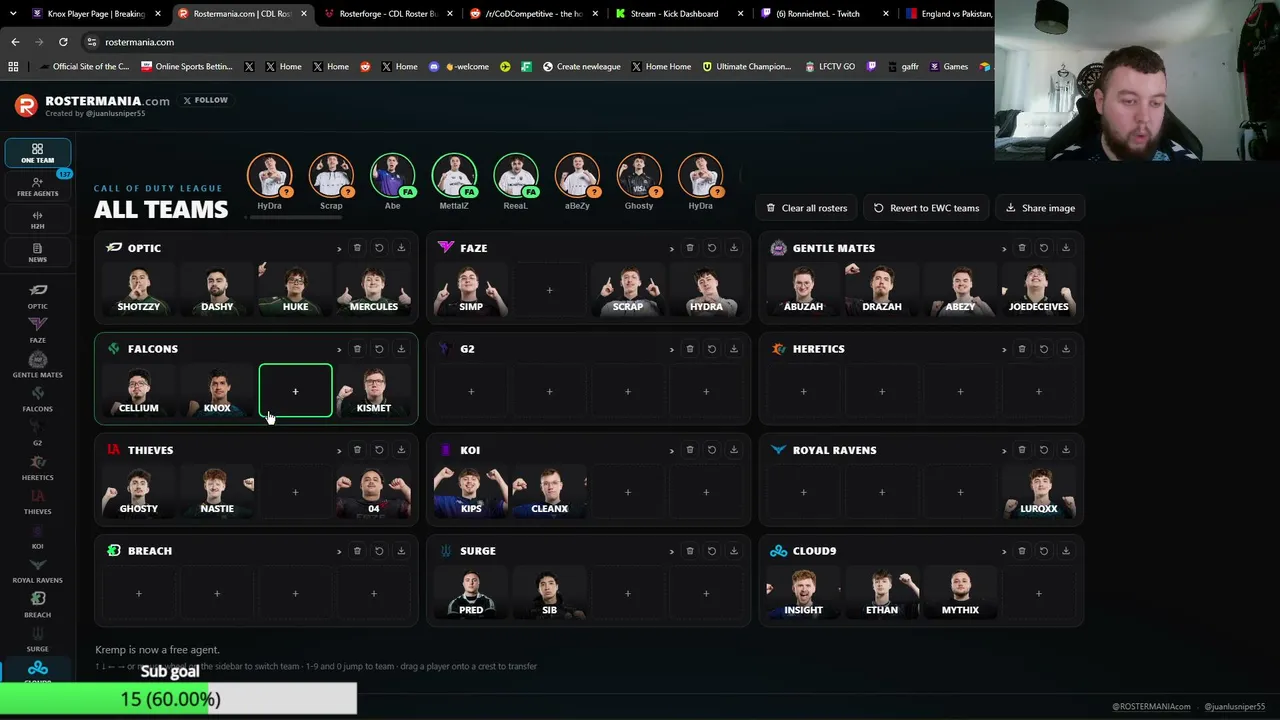Reset the G2 roster using the revert icon
1280x720 pixels.
pyautogui.click(x=712, y=349)
